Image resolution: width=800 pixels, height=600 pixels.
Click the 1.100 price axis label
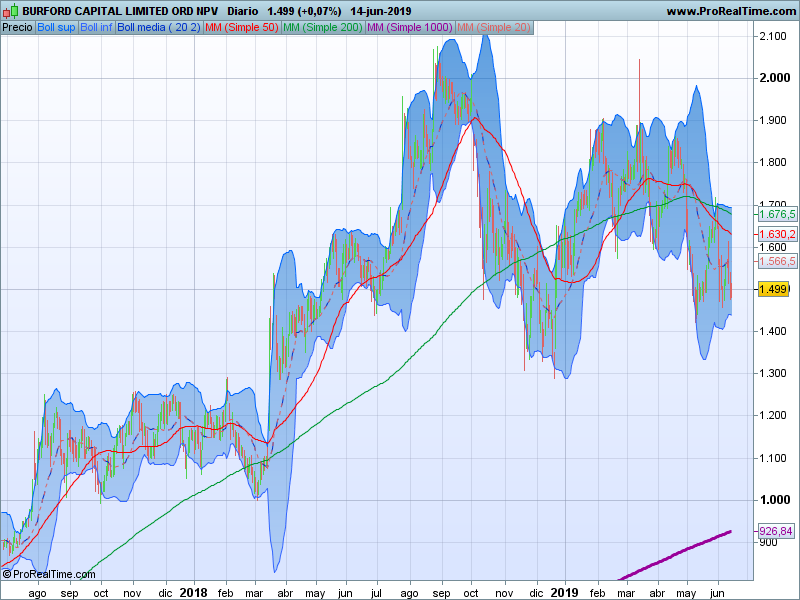coord(773,458)
